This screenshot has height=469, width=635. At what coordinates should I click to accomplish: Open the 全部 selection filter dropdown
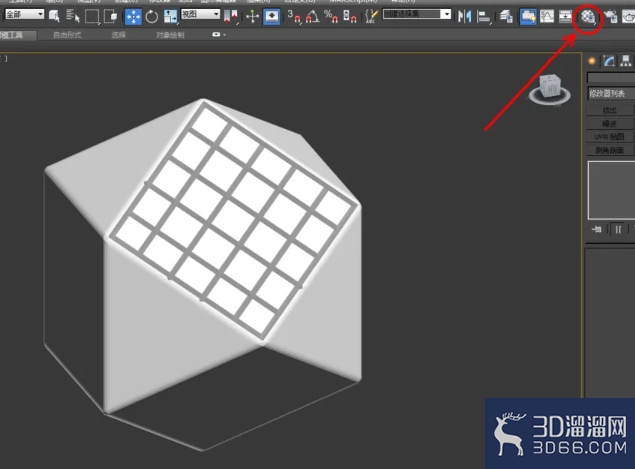point(24,15)
